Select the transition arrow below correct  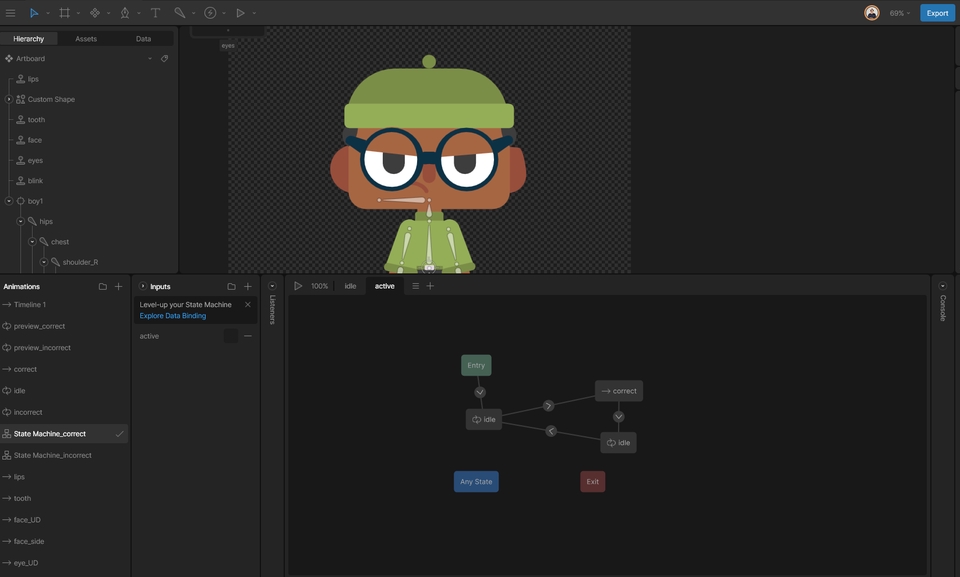618,417
